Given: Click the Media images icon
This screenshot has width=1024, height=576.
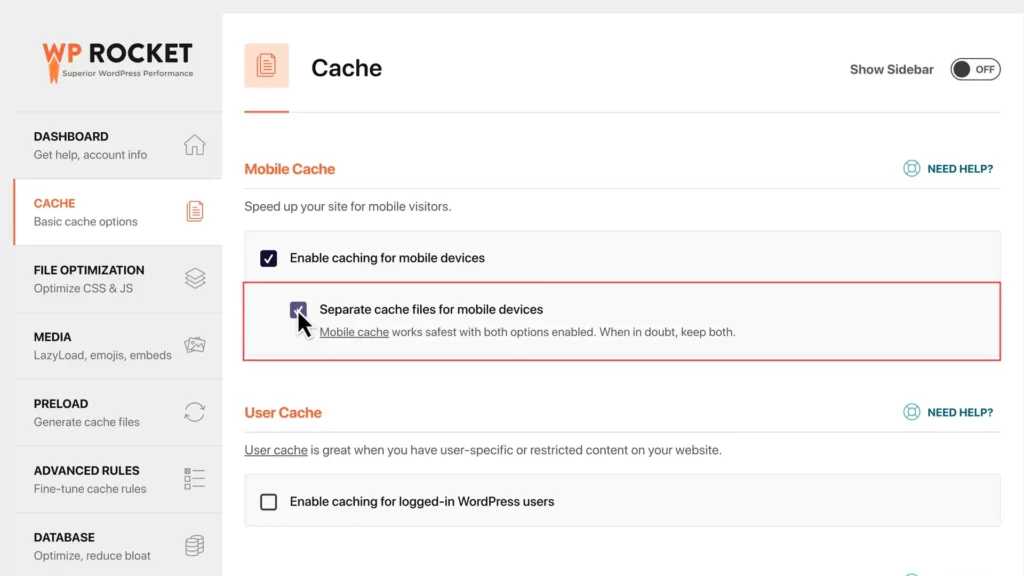Looking at the screenshot, I should 195,345.
